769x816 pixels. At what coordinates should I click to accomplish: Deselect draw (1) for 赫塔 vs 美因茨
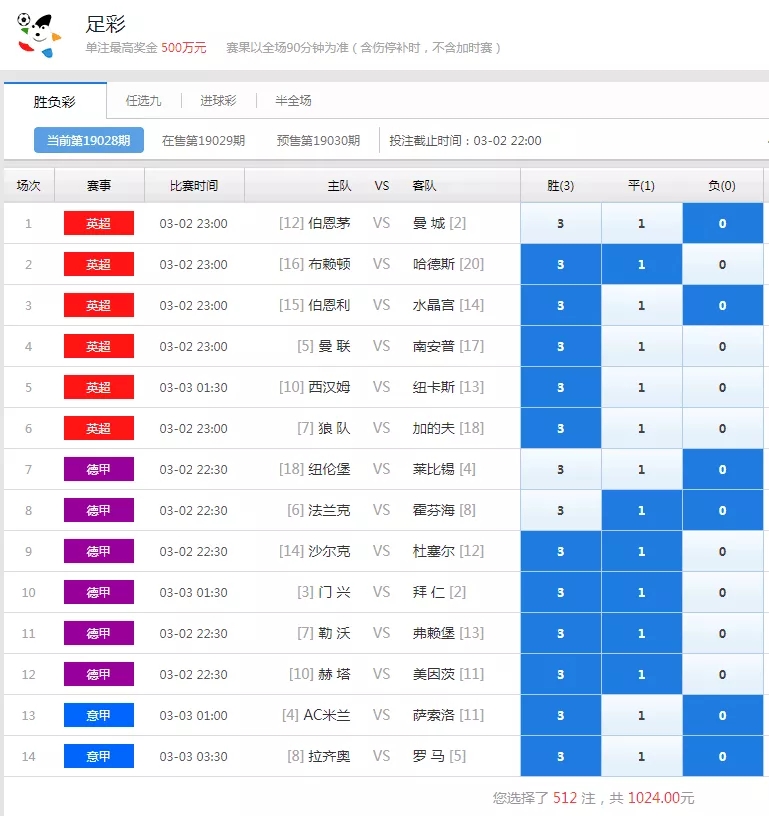pos(642,674)
